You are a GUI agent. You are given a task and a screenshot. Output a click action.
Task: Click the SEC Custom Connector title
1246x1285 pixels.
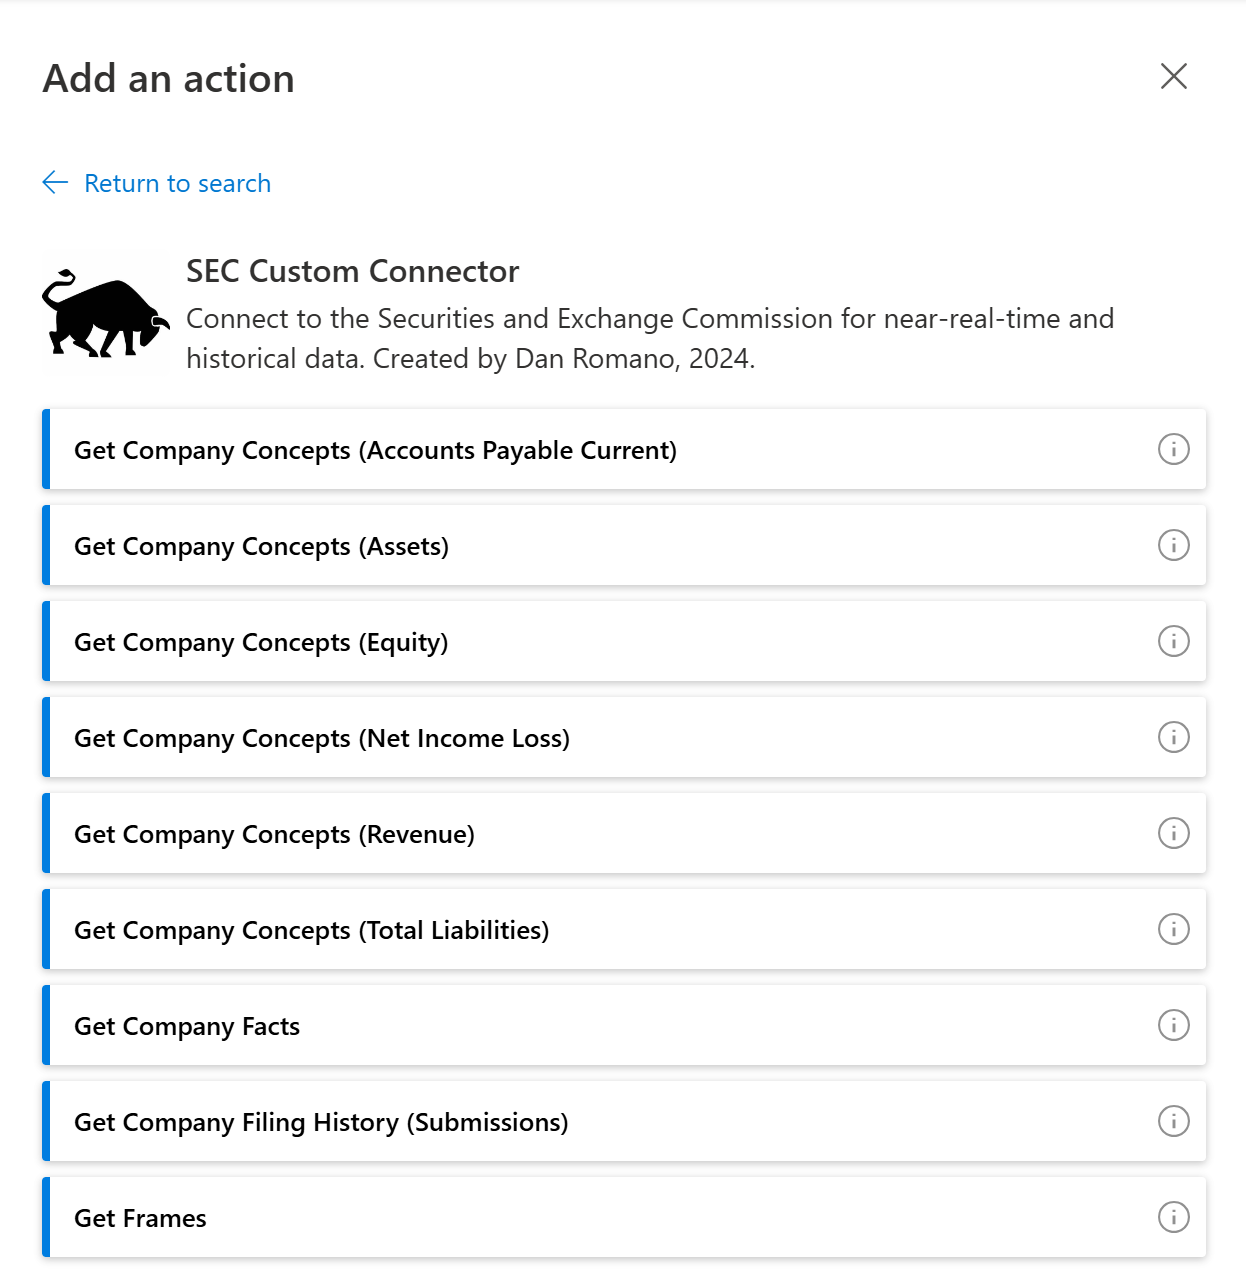352,271
